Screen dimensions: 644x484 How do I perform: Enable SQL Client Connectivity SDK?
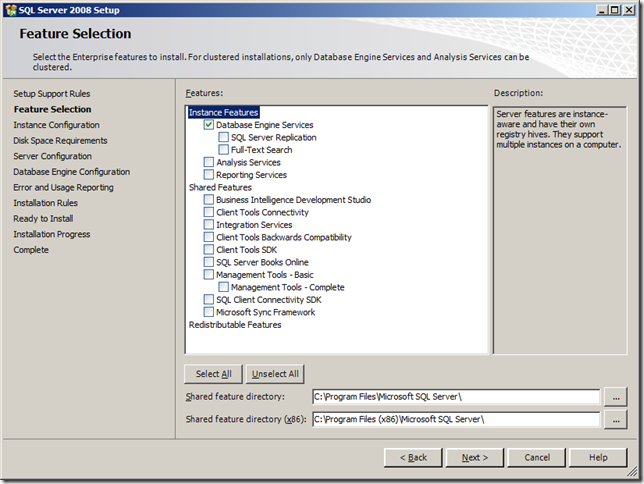(x=209, y=299)
